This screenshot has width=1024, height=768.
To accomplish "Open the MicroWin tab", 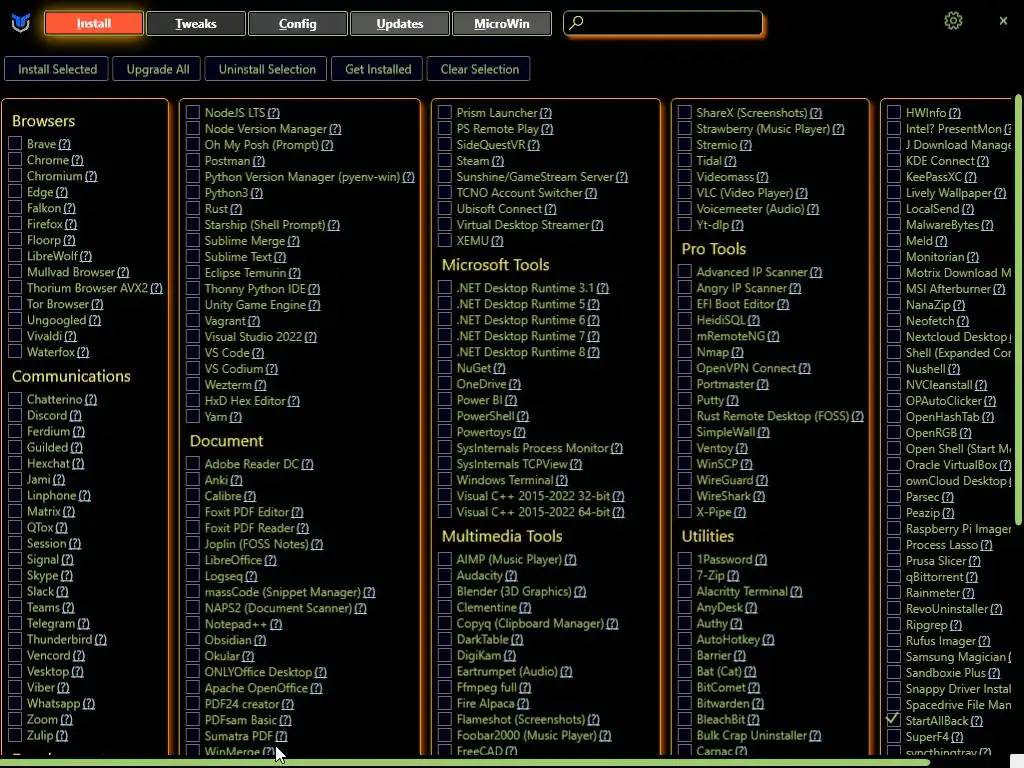I will pos(502,24).
